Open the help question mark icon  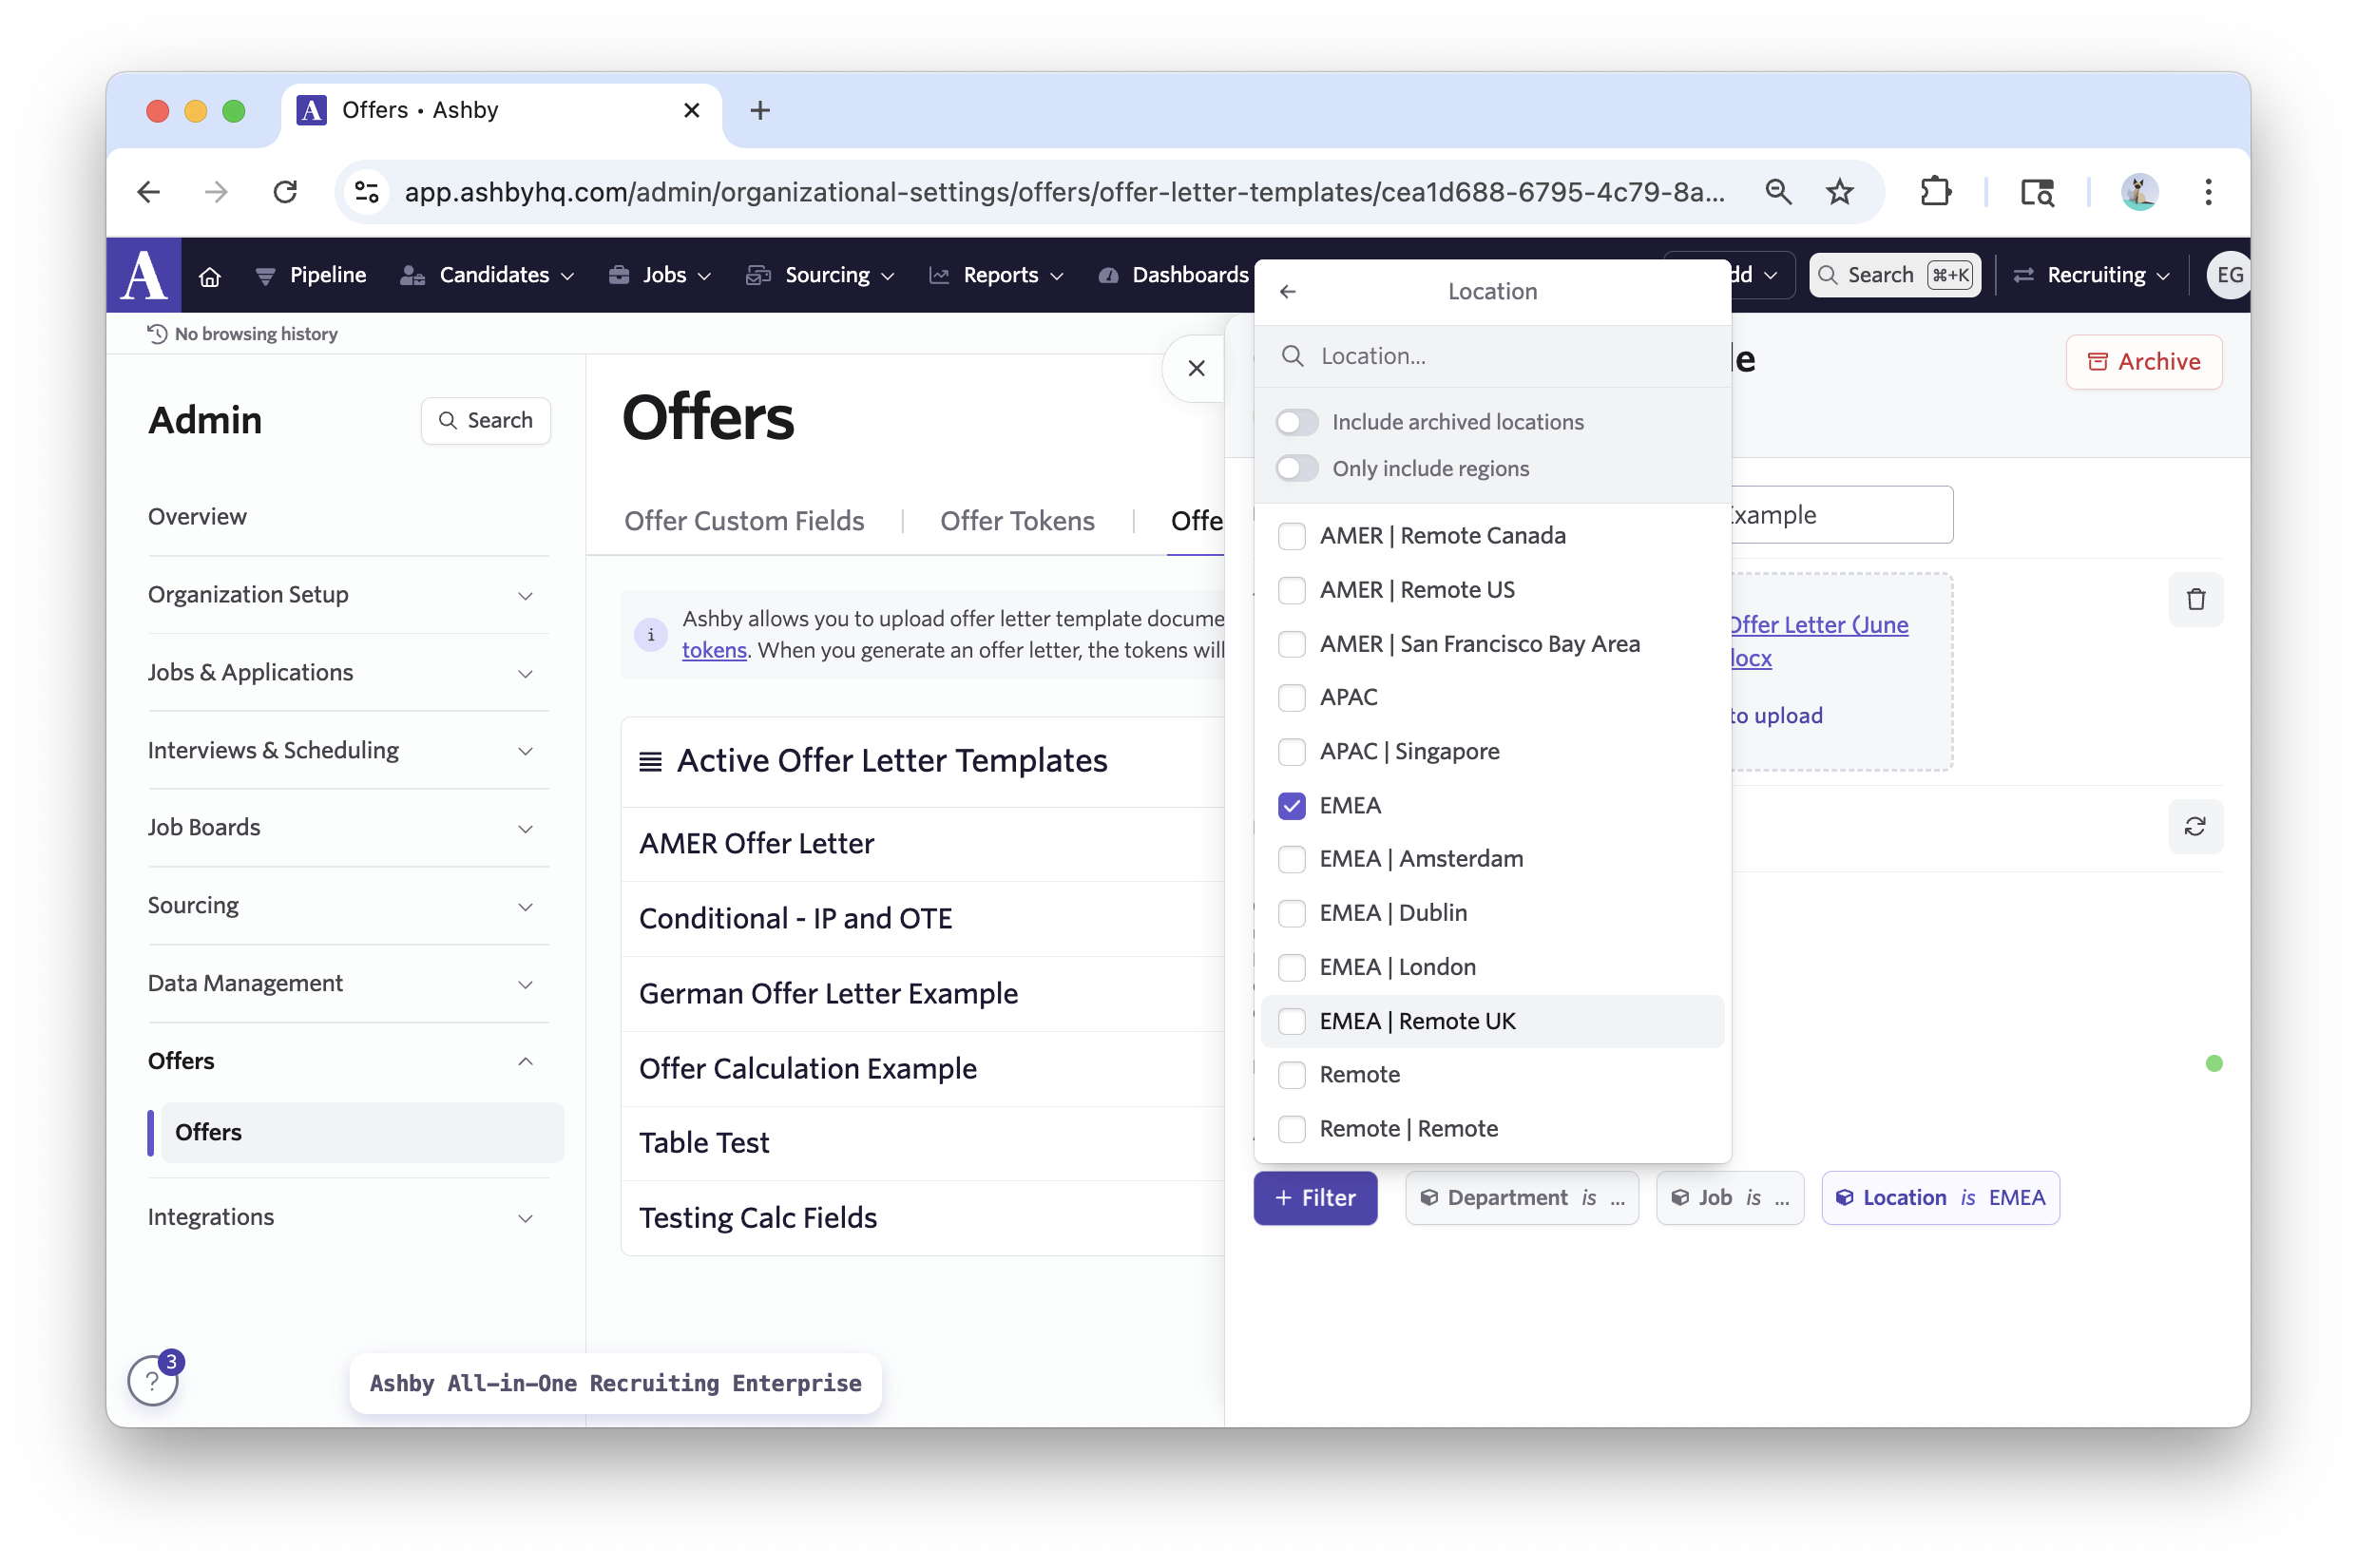[x=152, y=1380]
